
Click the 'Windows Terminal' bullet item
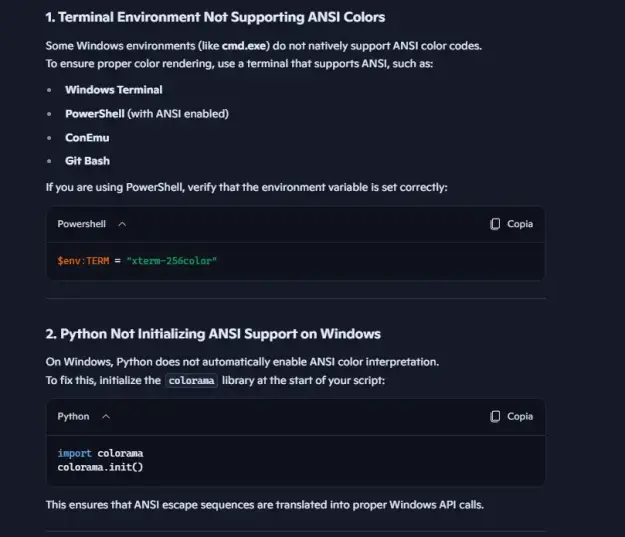pos(114,90)
